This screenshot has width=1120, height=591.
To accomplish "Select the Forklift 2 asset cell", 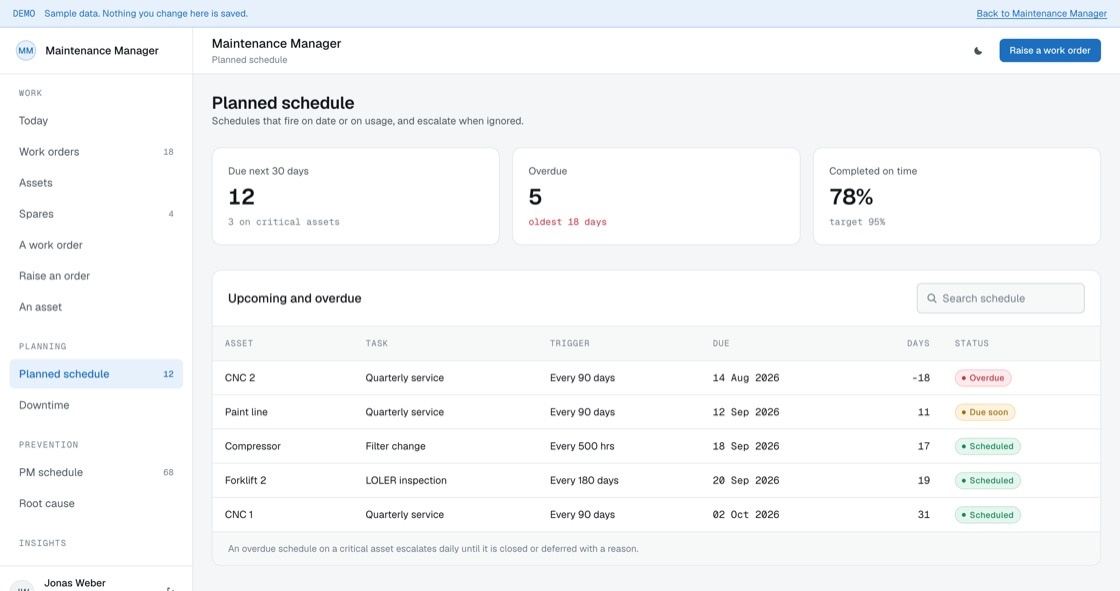I will click(245, 481).
